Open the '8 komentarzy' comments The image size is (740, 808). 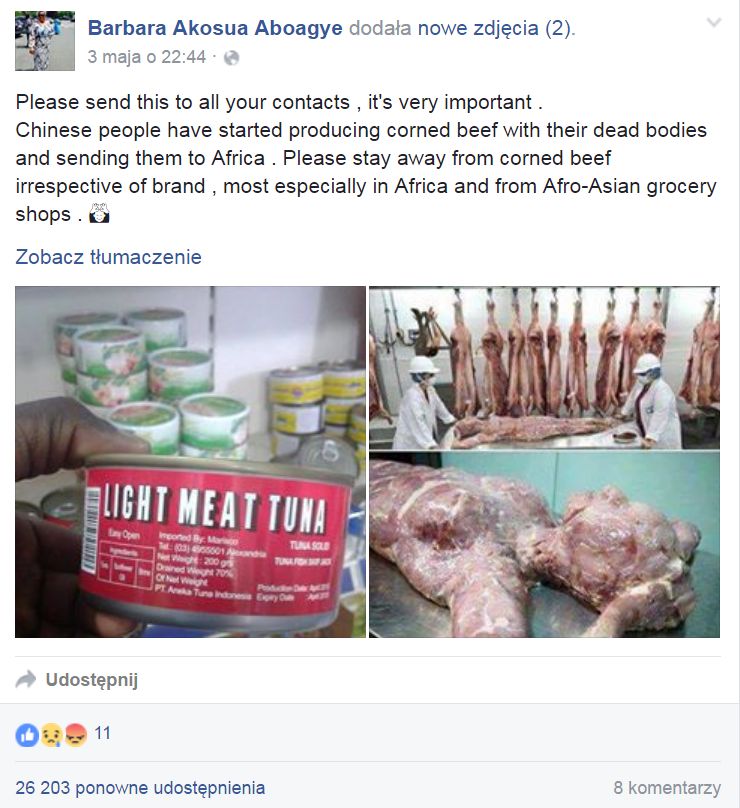point(667,787)
